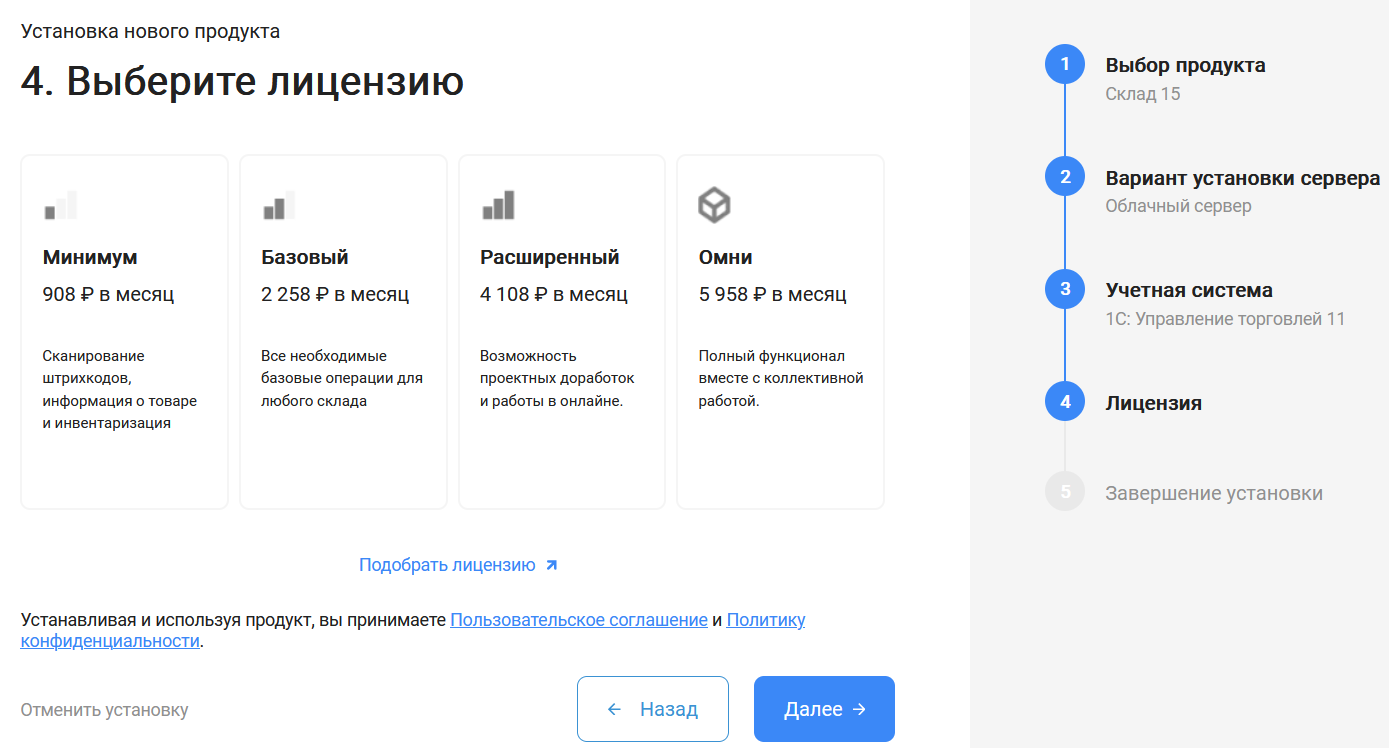Click the 908 ₽ в месяц price
Viewport: 1389px width, 748px height.
tap(108, 295)
